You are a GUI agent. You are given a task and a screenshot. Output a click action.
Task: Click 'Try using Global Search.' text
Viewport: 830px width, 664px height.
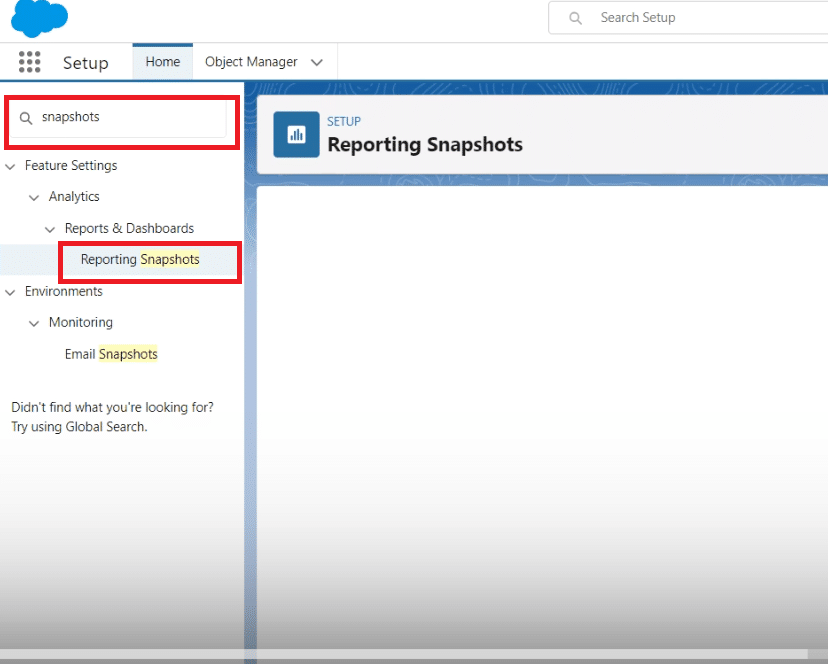pos(79,427)
